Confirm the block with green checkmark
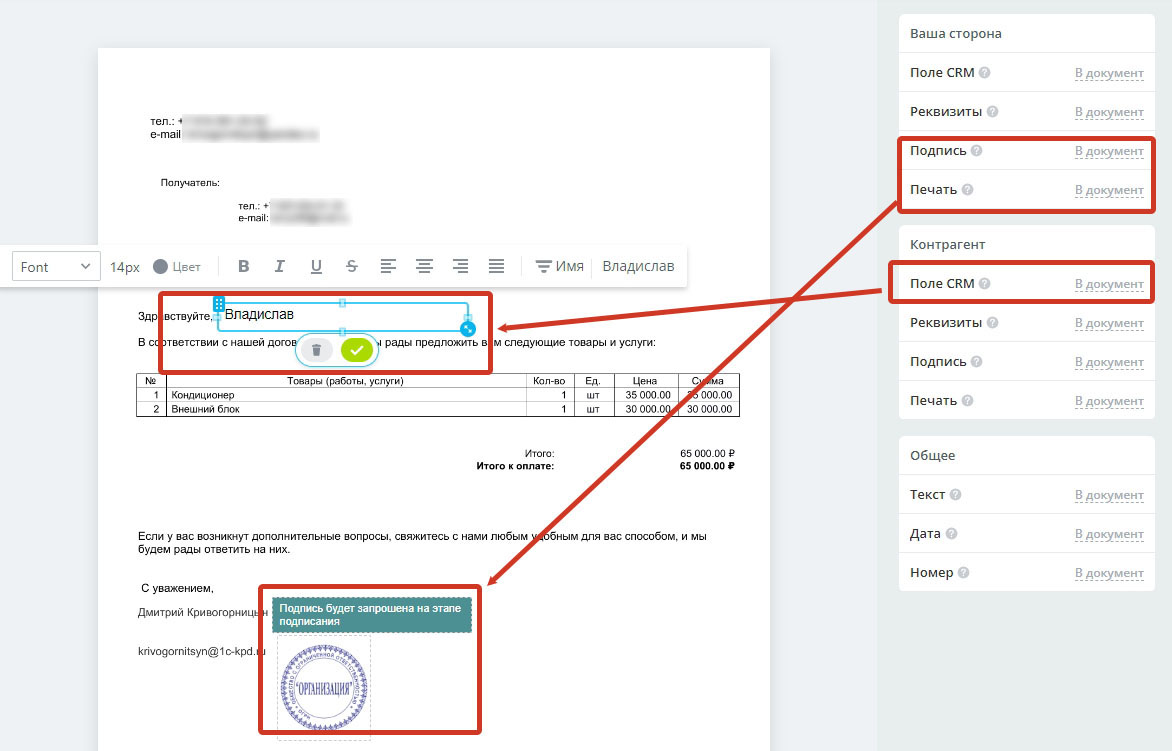1172x751 pixels. tap(356, 350)
